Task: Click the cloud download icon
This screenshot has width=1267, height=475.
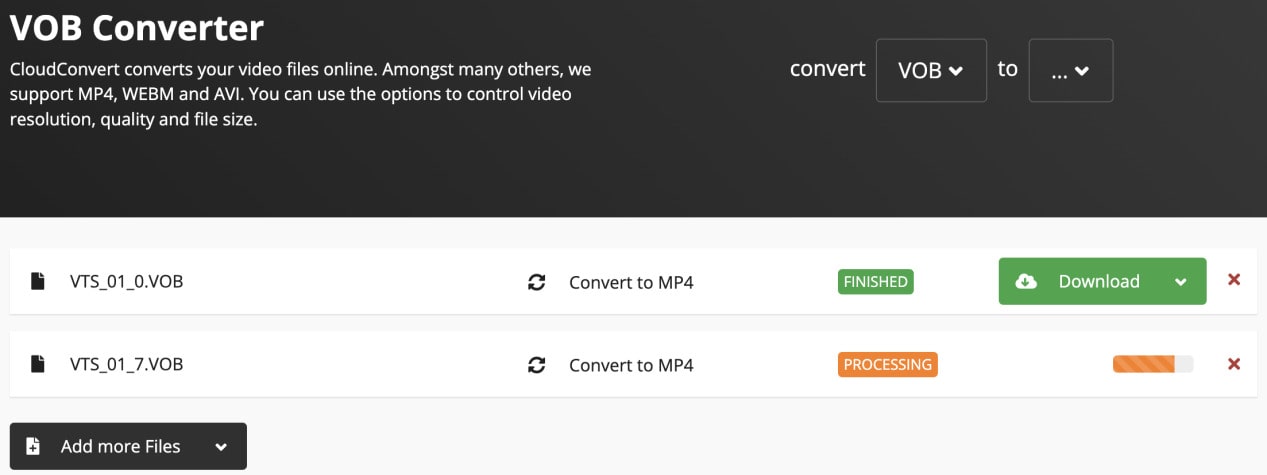Action: [x=1027, y=281]
